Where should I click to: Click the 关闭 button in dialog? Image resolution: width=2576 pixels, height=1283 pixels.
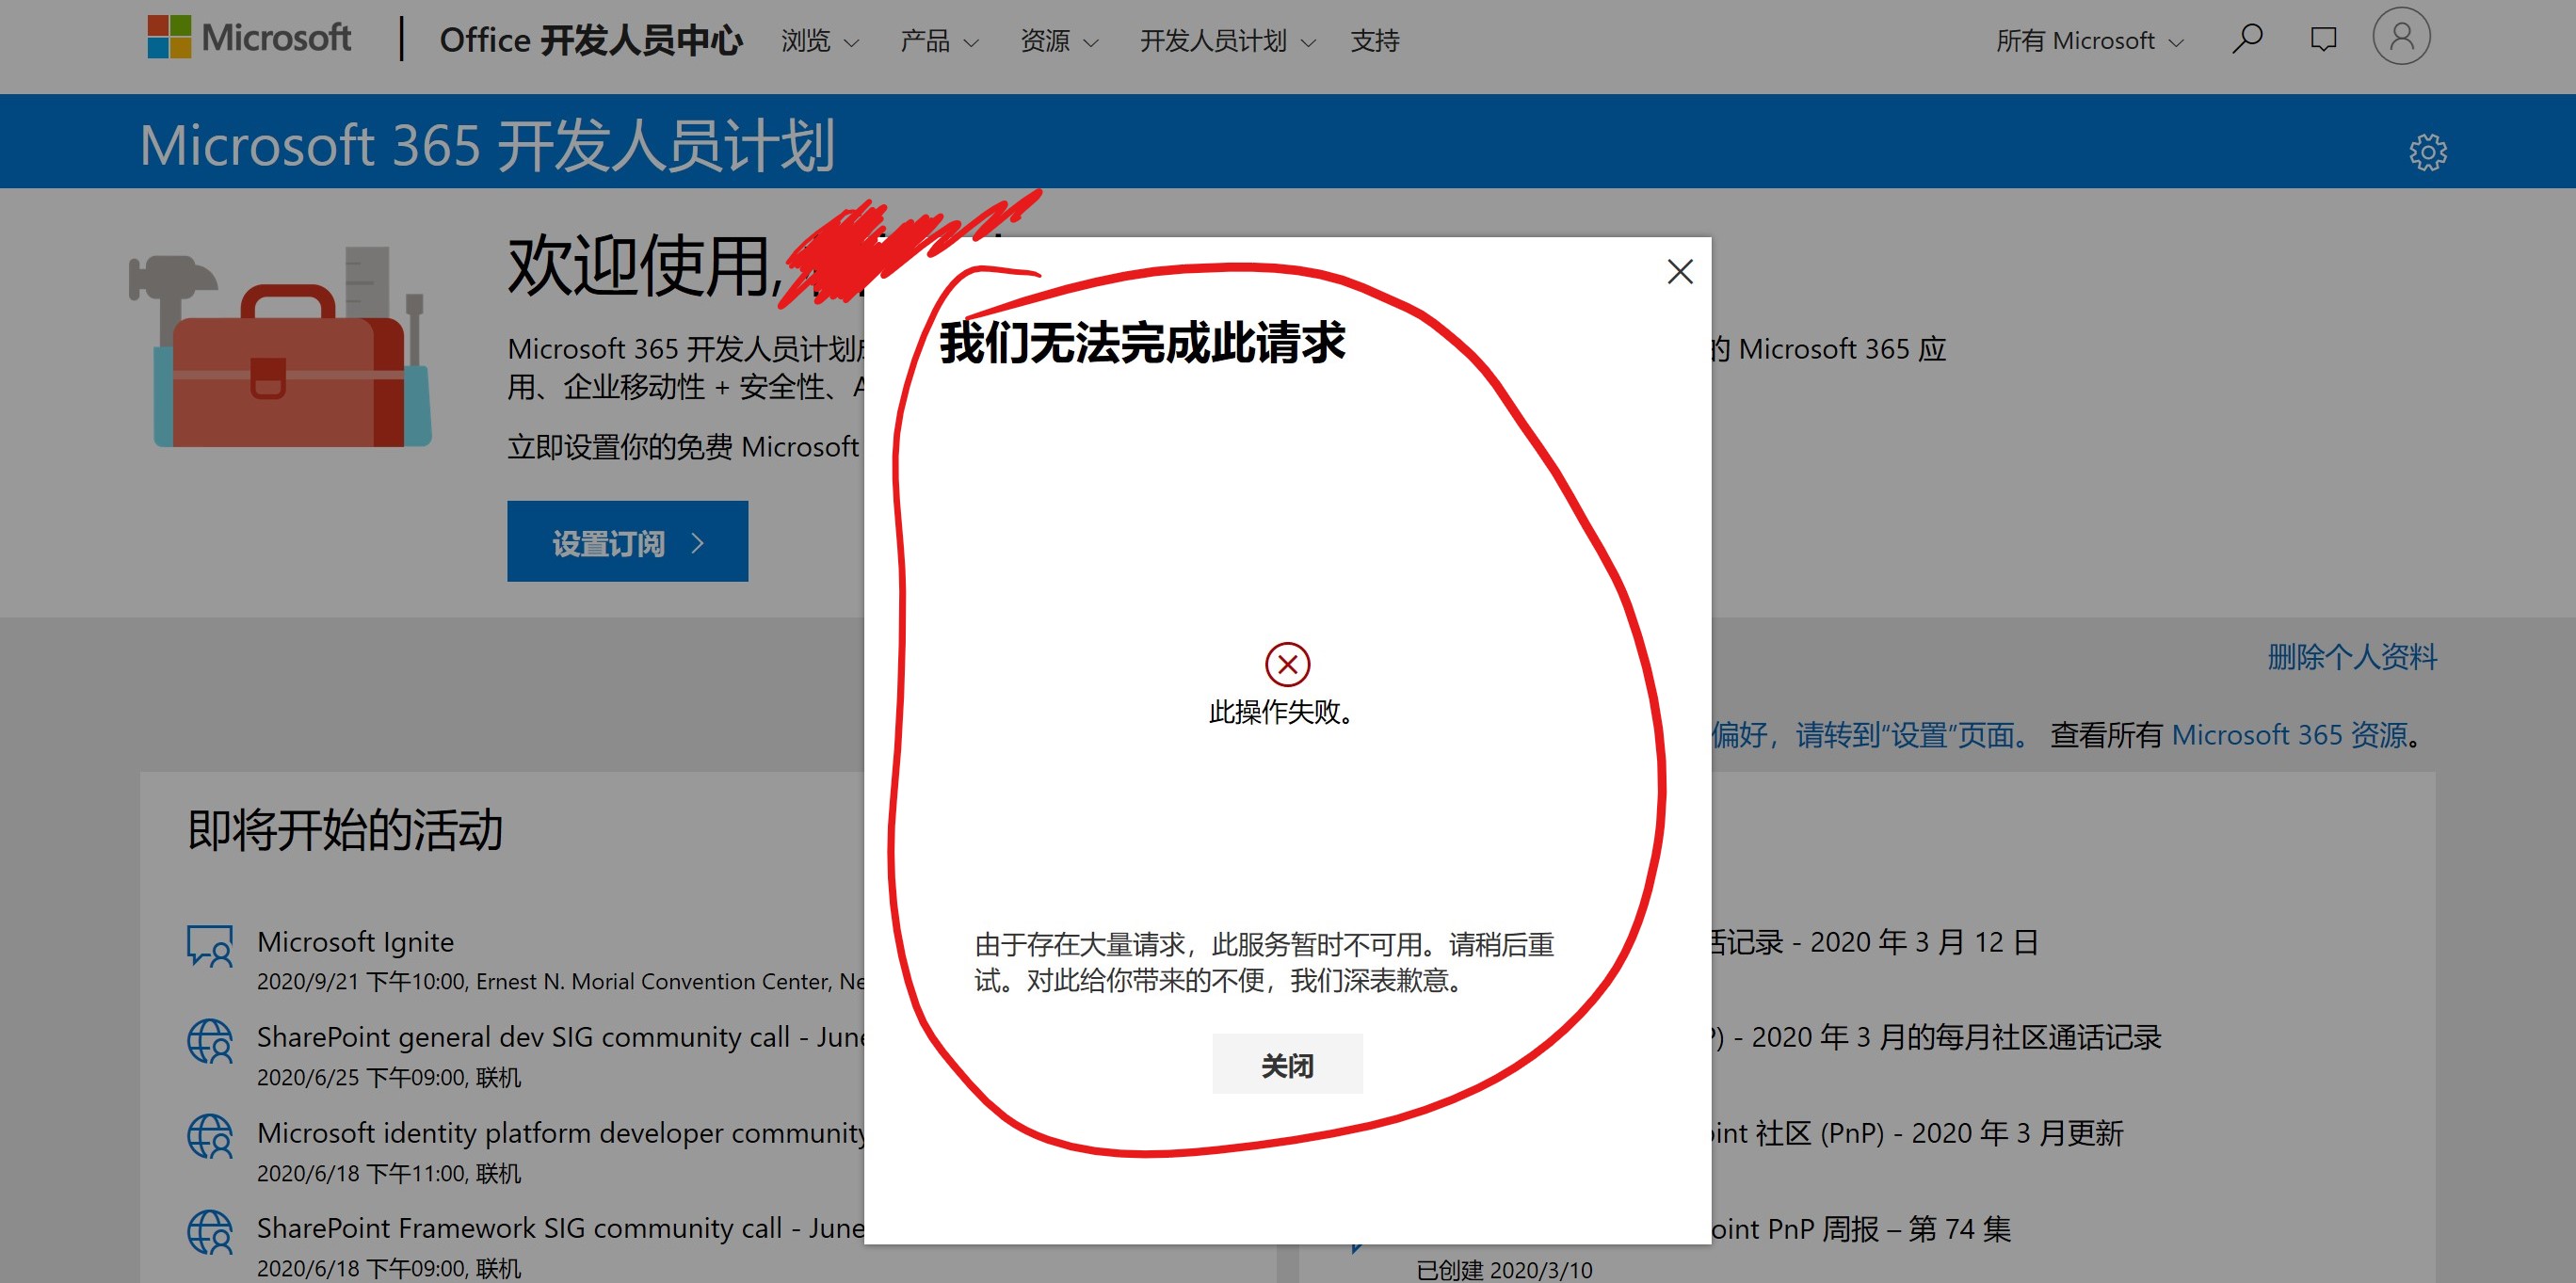pos(1287,1064)
